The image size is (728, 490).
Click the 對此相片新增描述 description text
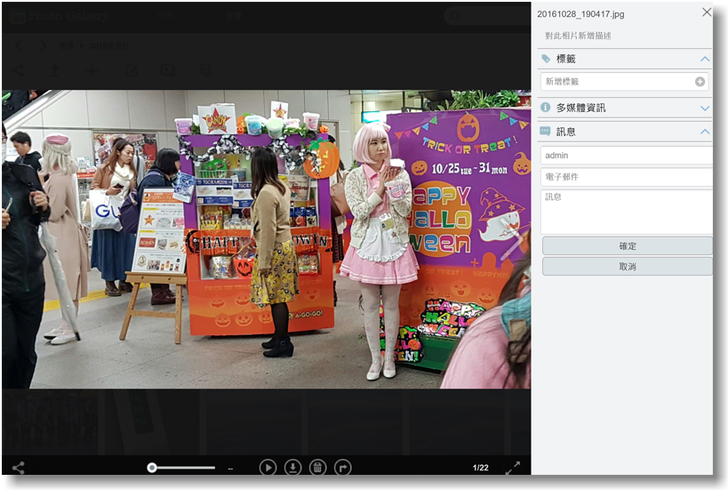pos(578,36)
